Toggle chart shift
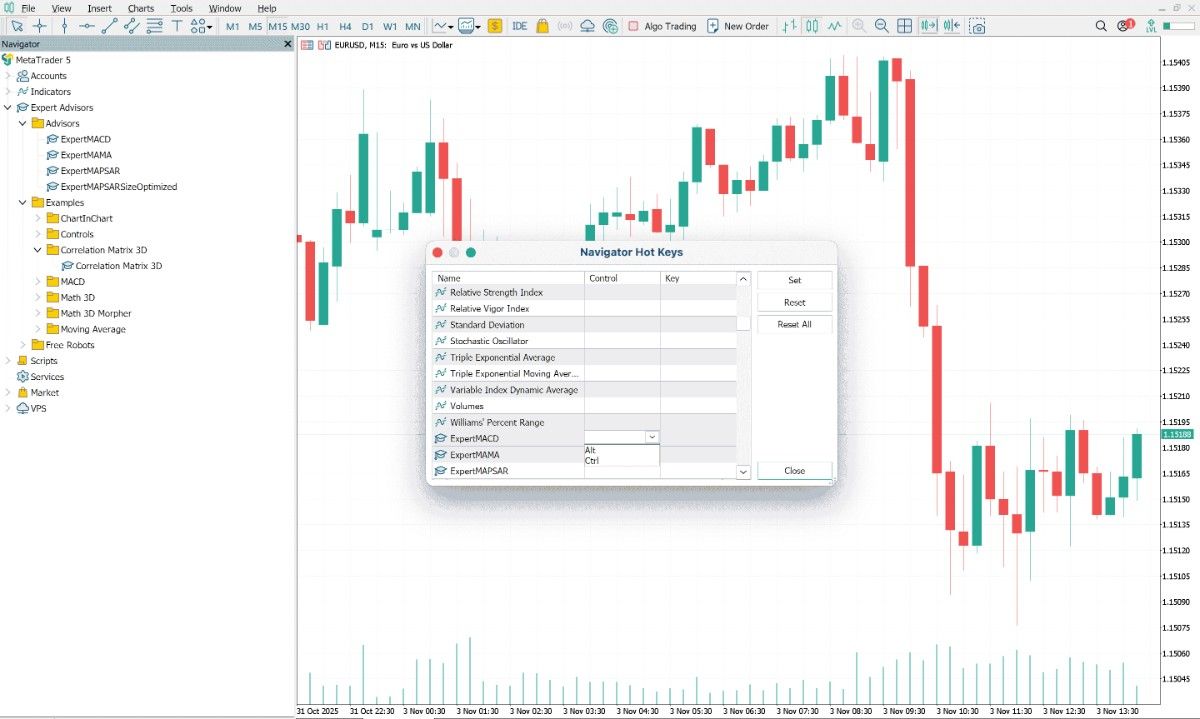The height and width of the screenshot is (719, 1200). tap(951, 26)
